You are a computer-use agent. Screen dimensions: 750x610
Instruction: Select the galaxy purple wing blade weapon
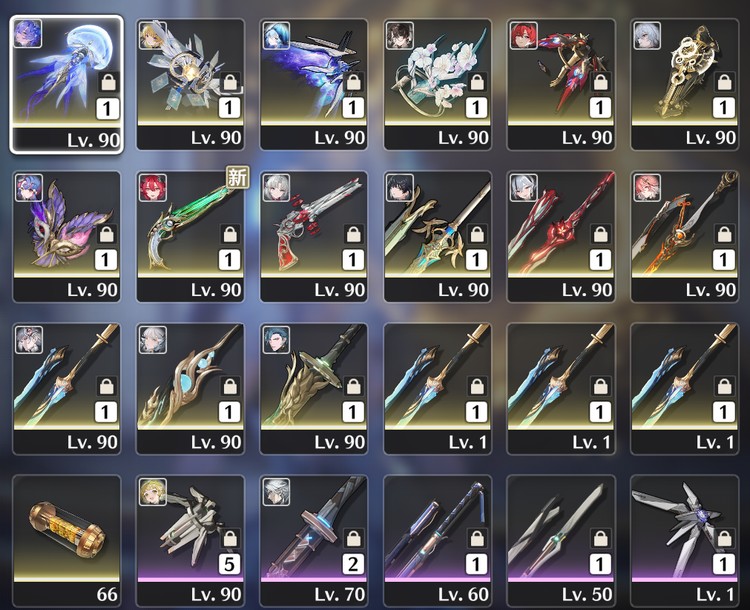[x=314, y=84]
